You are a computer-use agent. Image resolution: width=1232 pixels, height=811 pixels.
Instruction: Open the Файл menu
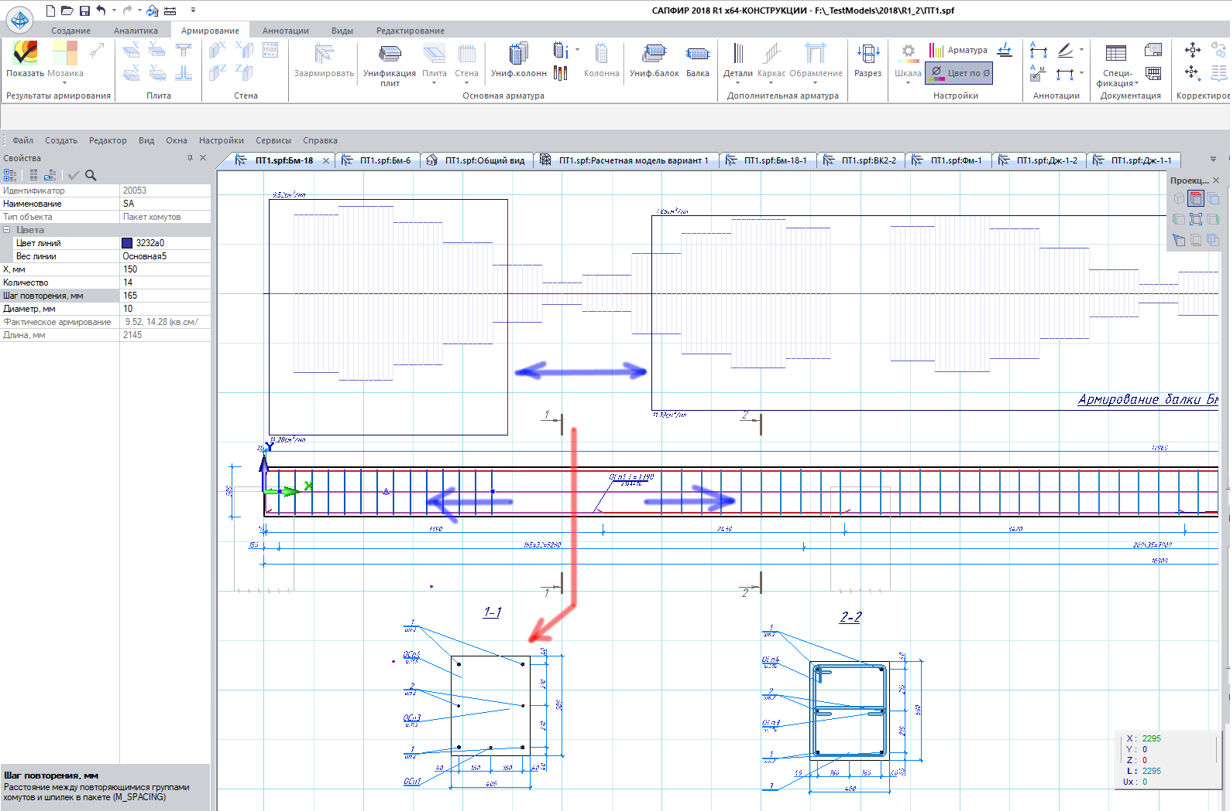pos(23,141)
